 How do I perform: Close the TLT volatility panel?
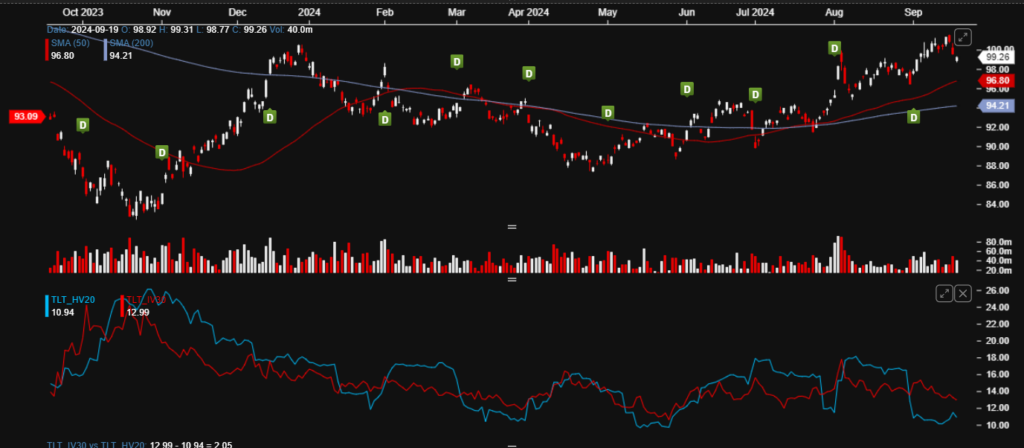(963, 293)
